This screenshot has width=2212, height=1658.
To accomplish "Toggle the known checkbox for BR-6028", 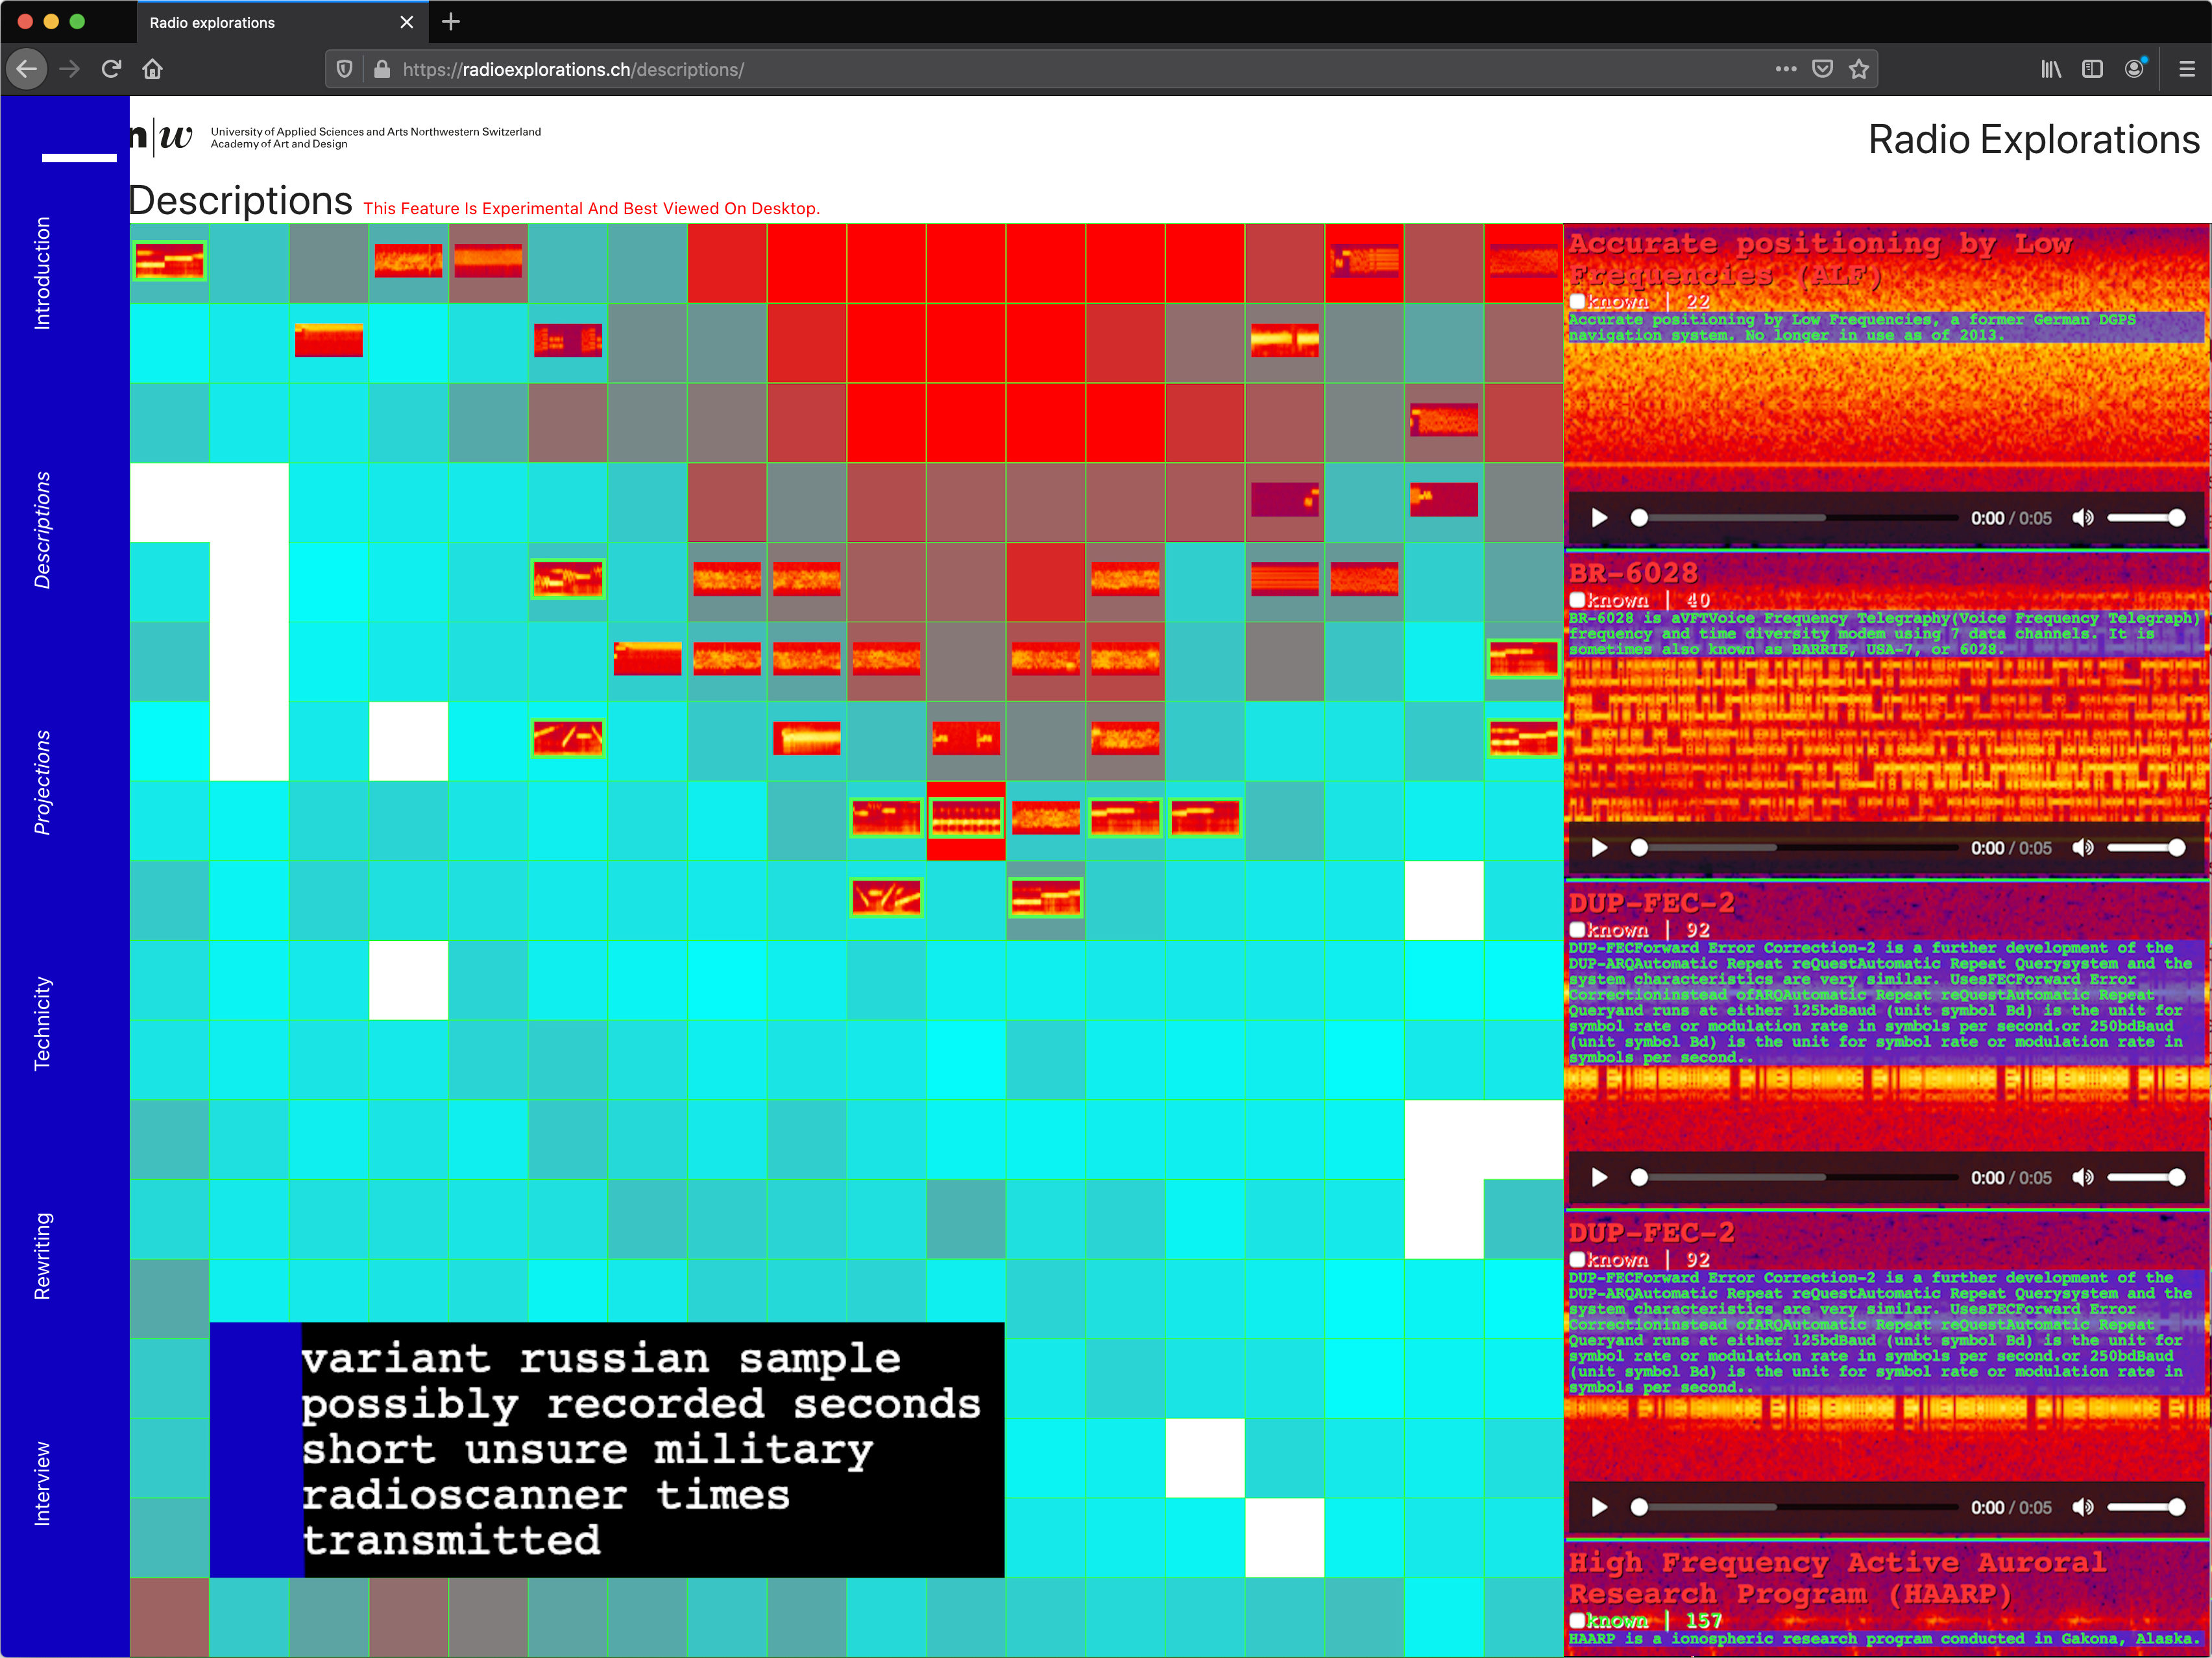I will [1577, 600].
